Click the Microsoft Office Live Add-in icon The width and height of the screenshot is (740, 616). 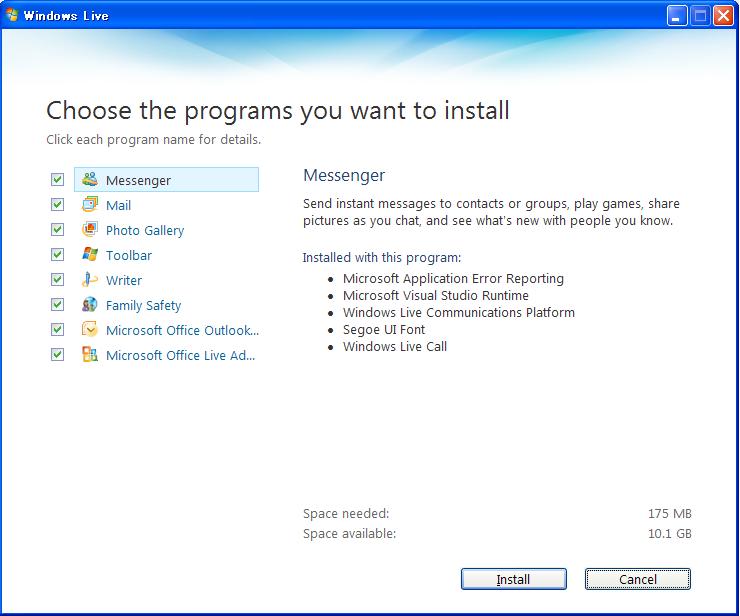pos(90,354)
